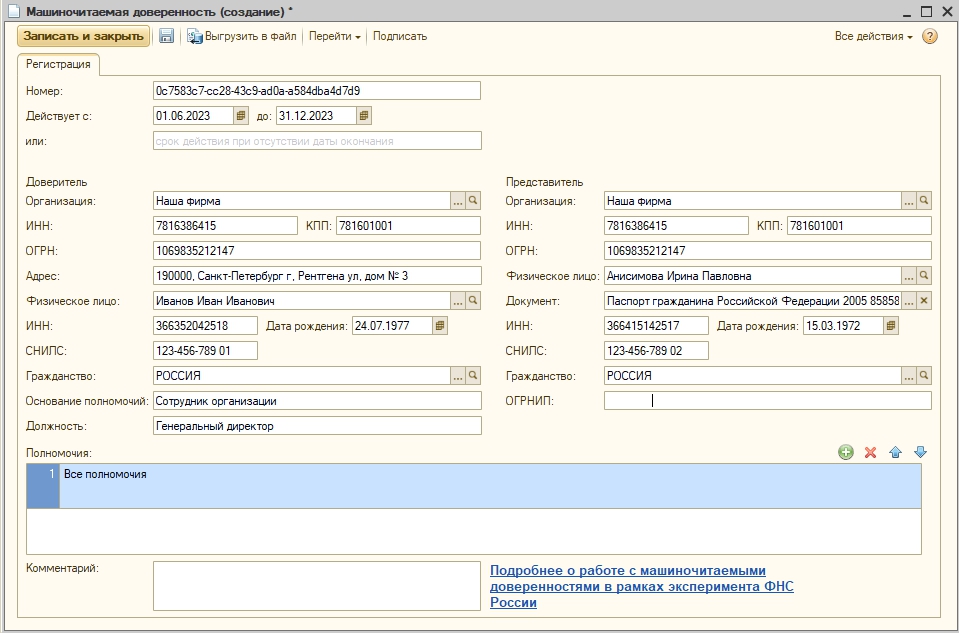Viewport: 959px width, 633px height.
Task: Expand the Все действия dropdown
Action: pyautogui.click(x=873, y=36)
